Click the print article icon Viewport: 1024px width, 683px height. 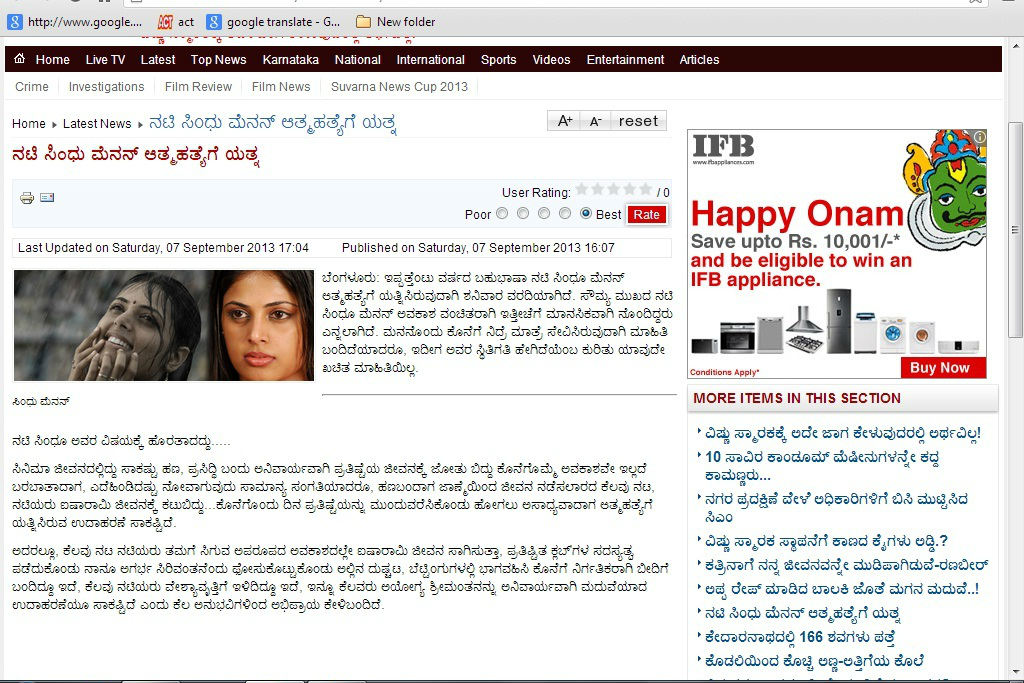[27, 198]
